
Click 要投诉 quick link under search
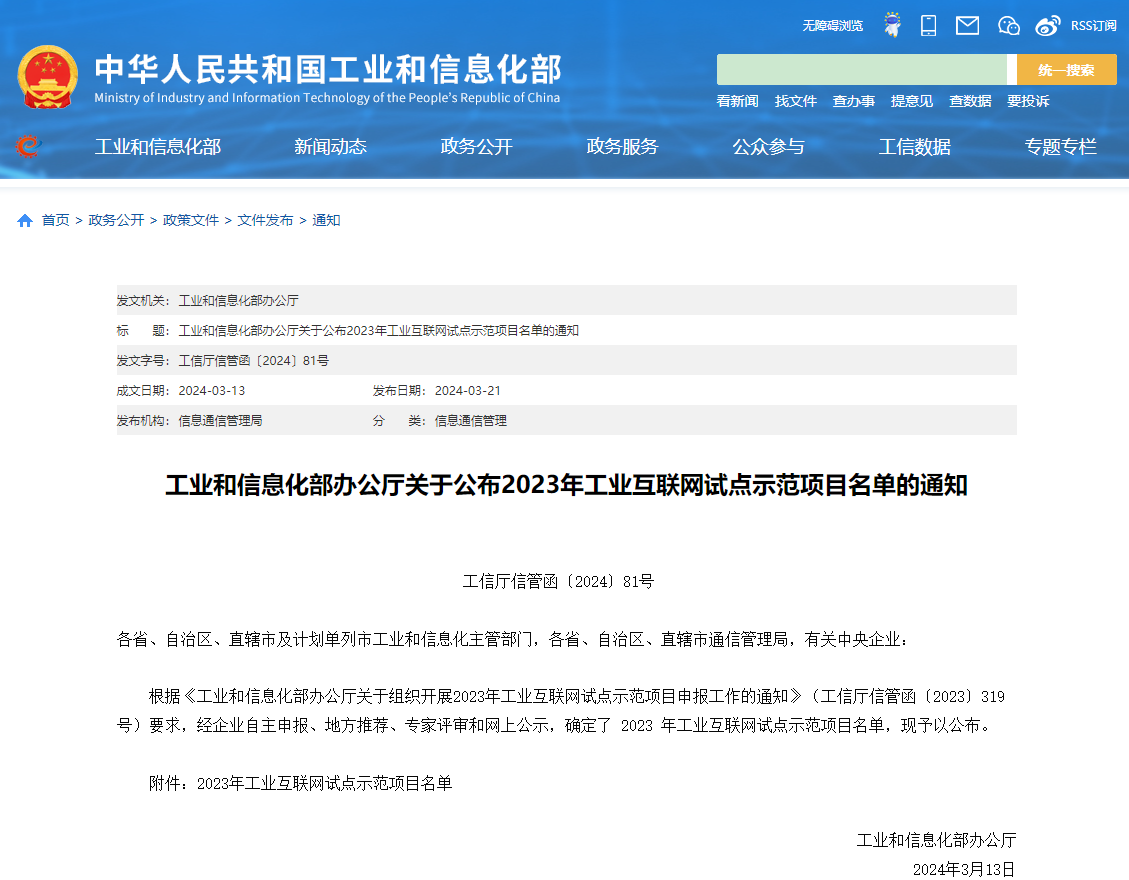coord(1028,101)
